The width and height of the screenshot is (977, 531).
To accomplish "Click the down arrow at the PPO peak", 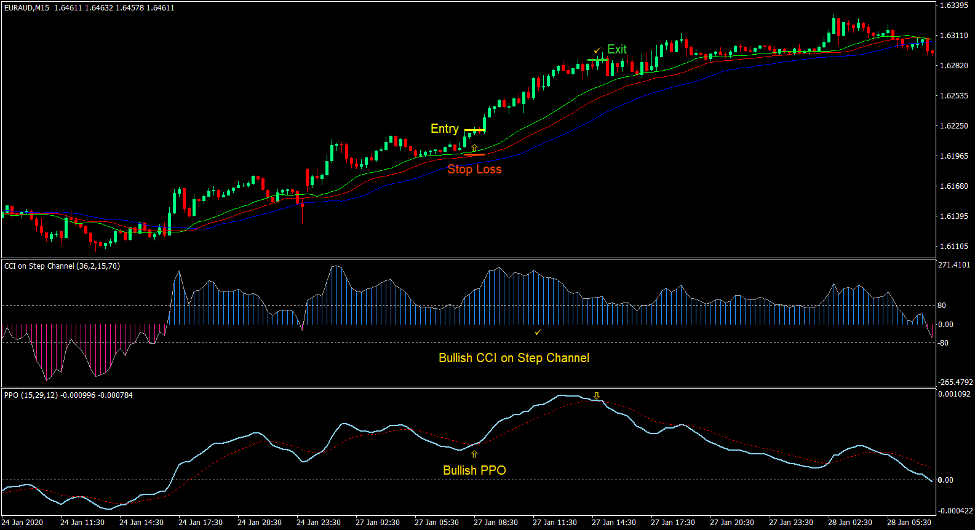I will (597, 395).
